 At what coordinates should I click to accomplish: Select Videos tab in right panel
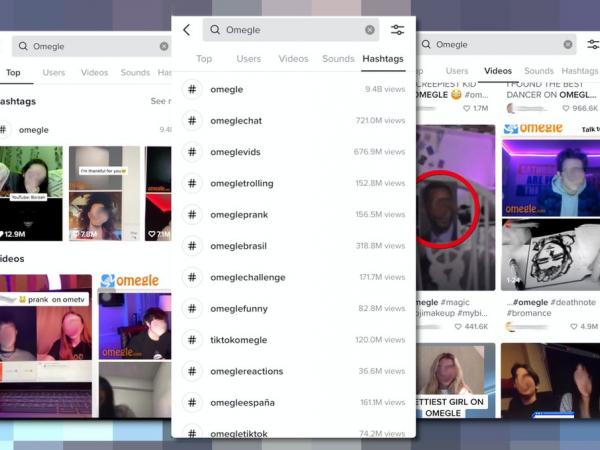click(498, 71)
